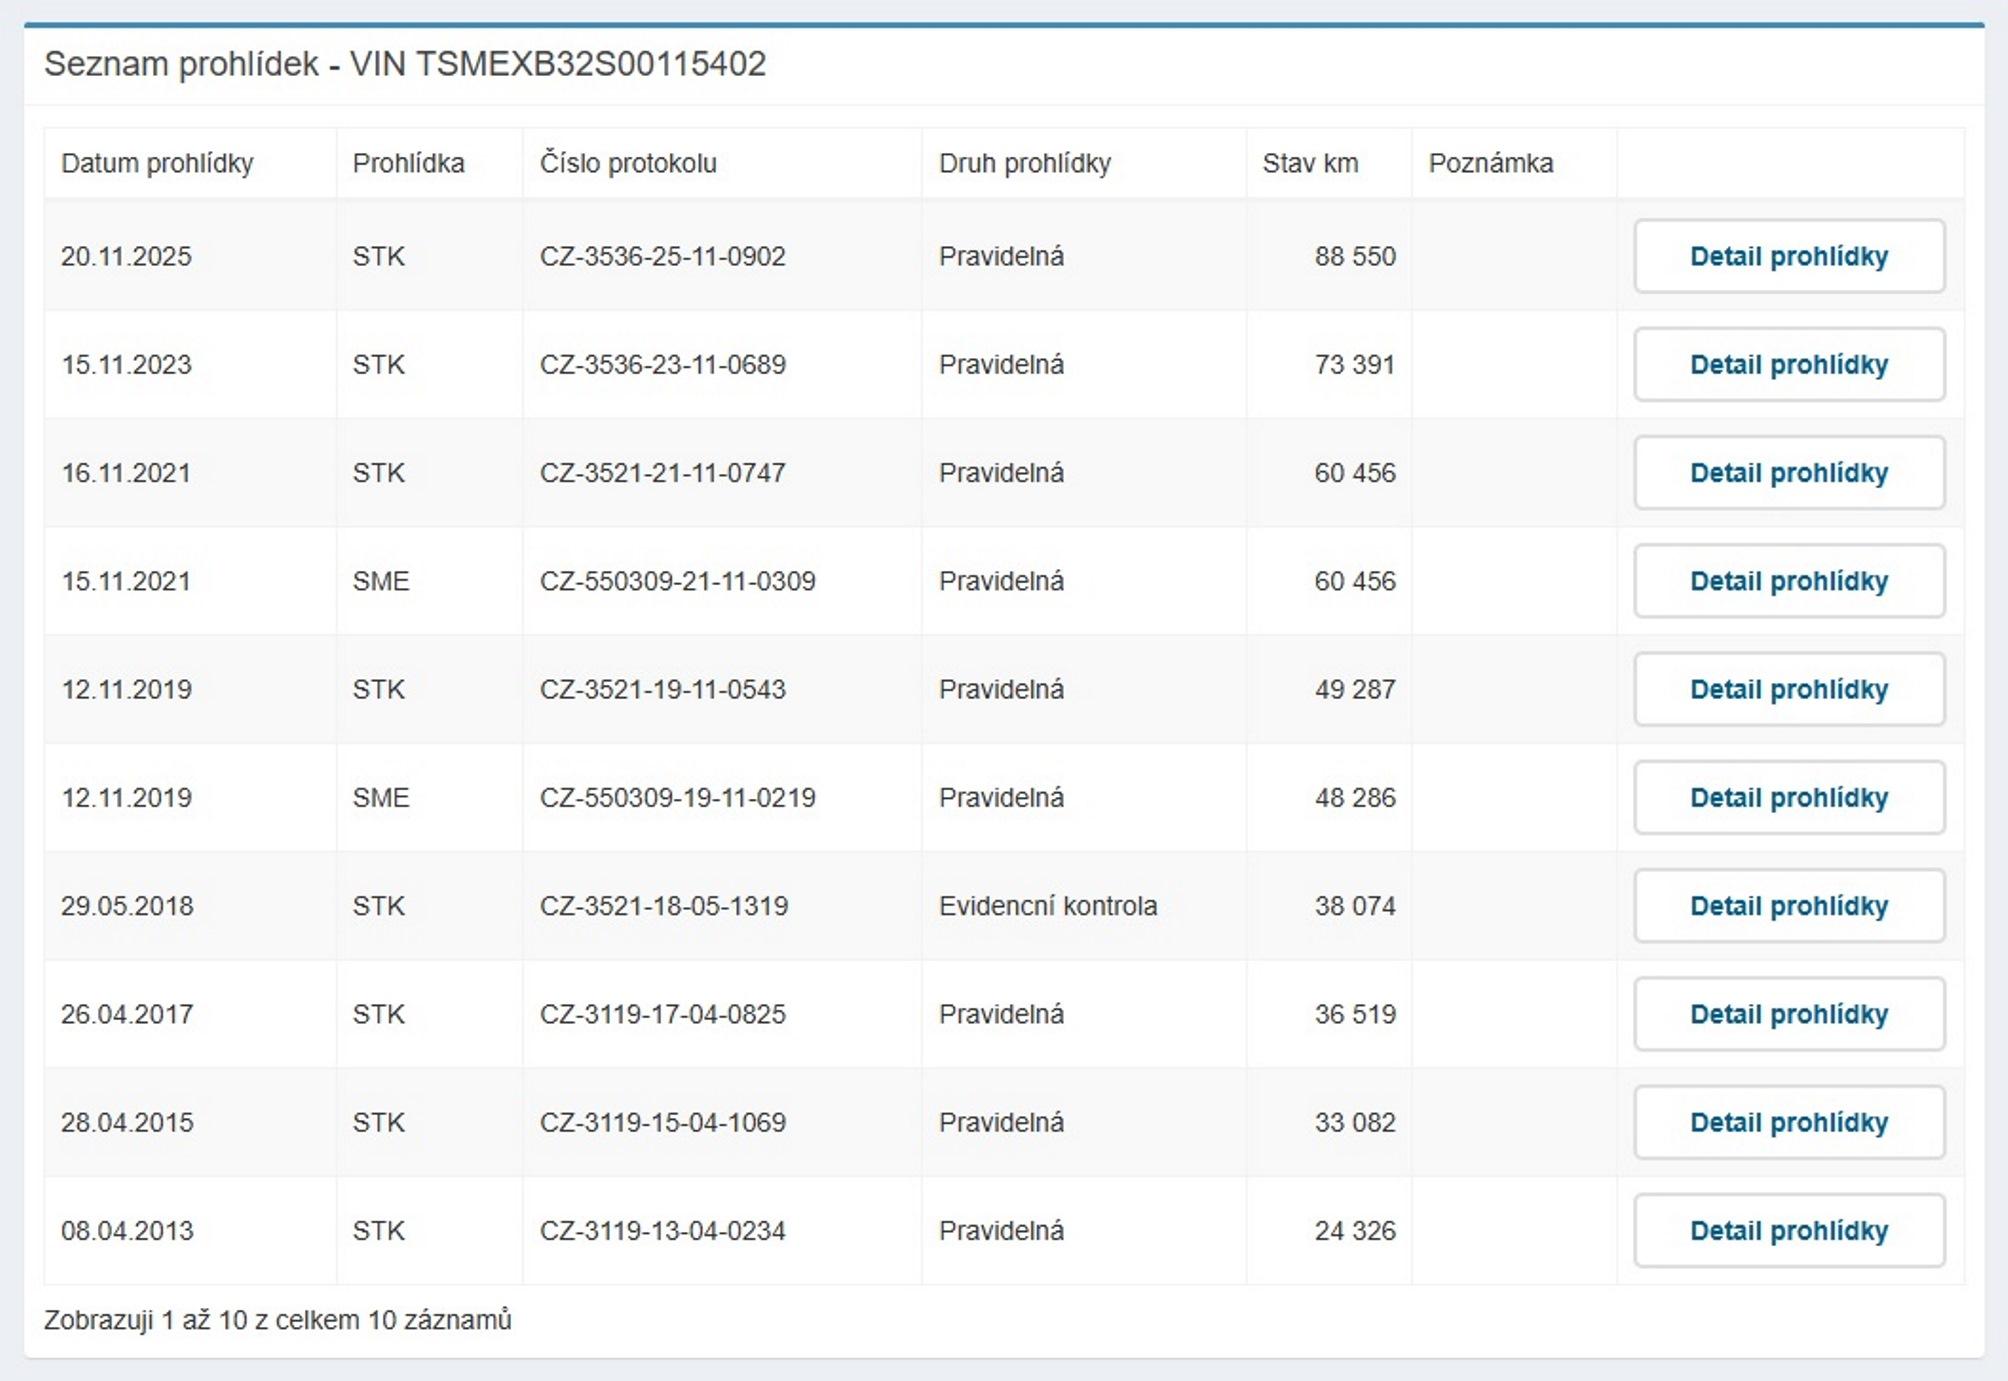Click the Druh prohlídky column header
The width and height of the screenshot is (2008, 1381).
(x=1025, y=163)
